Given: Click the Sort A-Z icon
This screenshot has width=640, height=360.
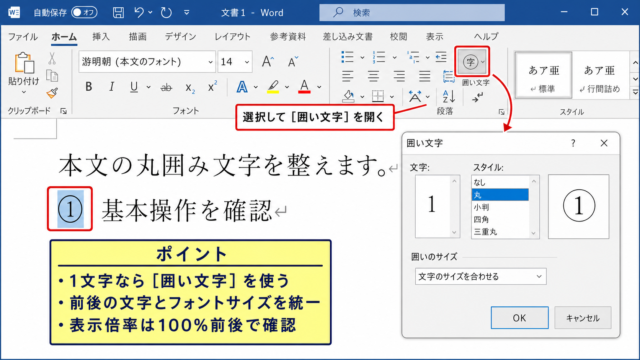Looking at the screenshot, I should (x=449, y=96).
